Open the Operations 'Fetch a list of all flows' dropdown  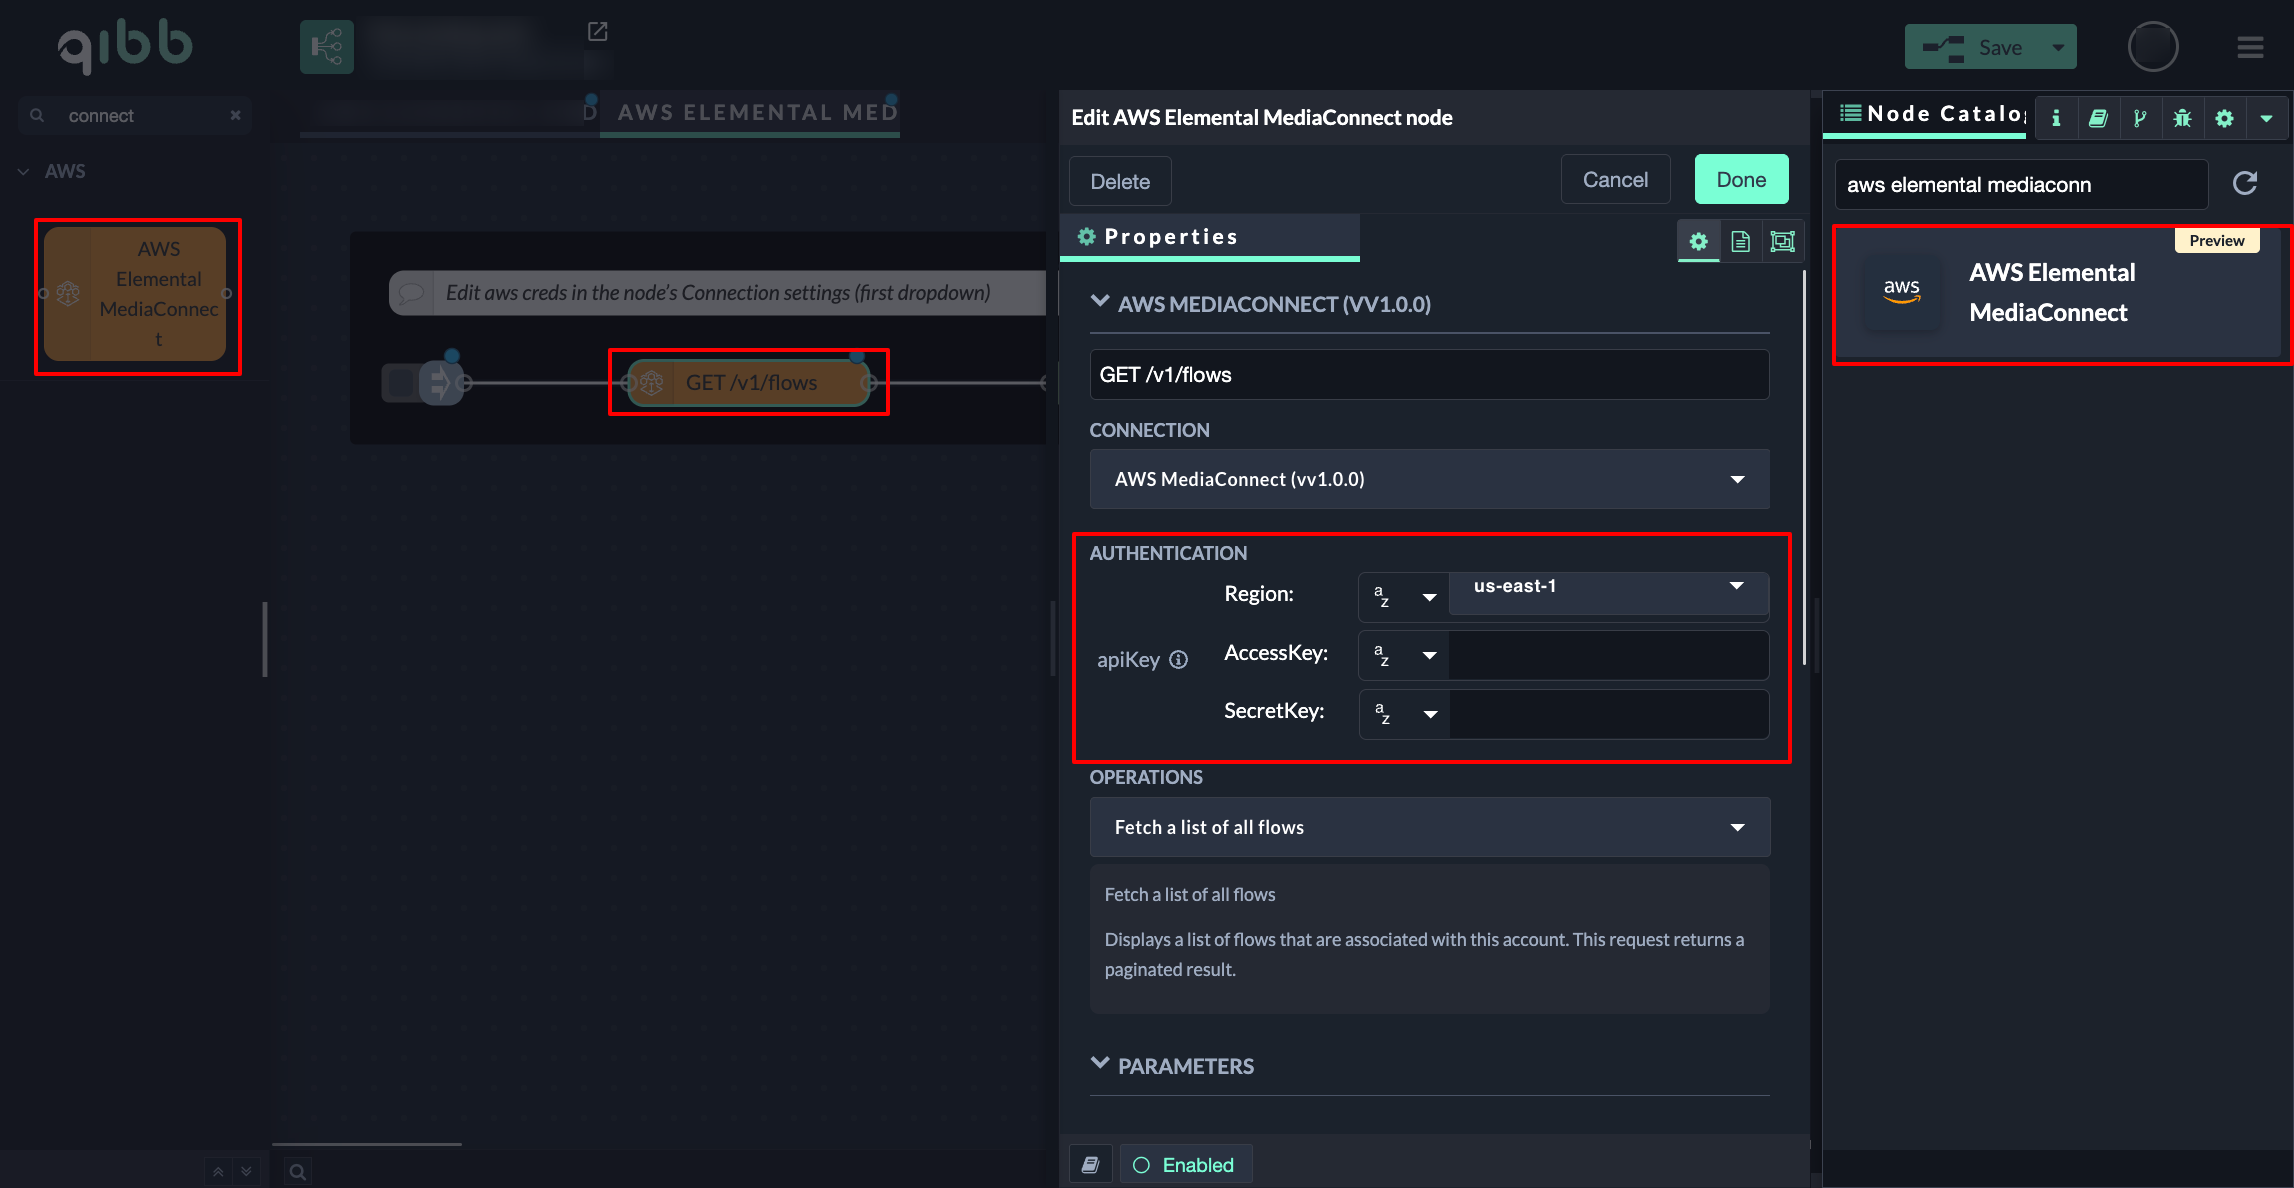1429,827
